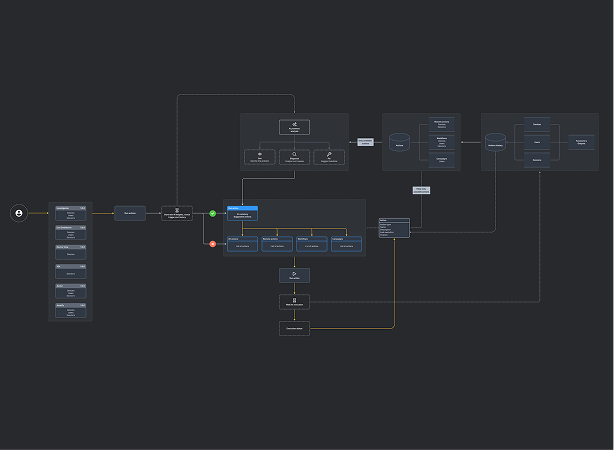The height and width of the screenshot is (450, 614).
Task: Click the hourglass icon in the trigger node
Action: point(177,210)
